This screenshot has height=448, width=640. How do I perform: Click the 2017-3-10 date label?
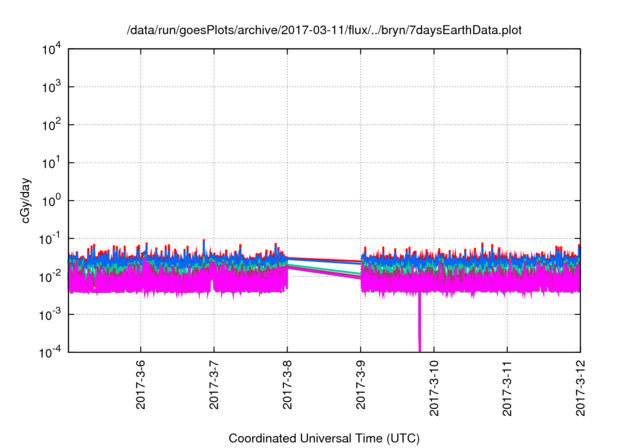coord(433,388)
